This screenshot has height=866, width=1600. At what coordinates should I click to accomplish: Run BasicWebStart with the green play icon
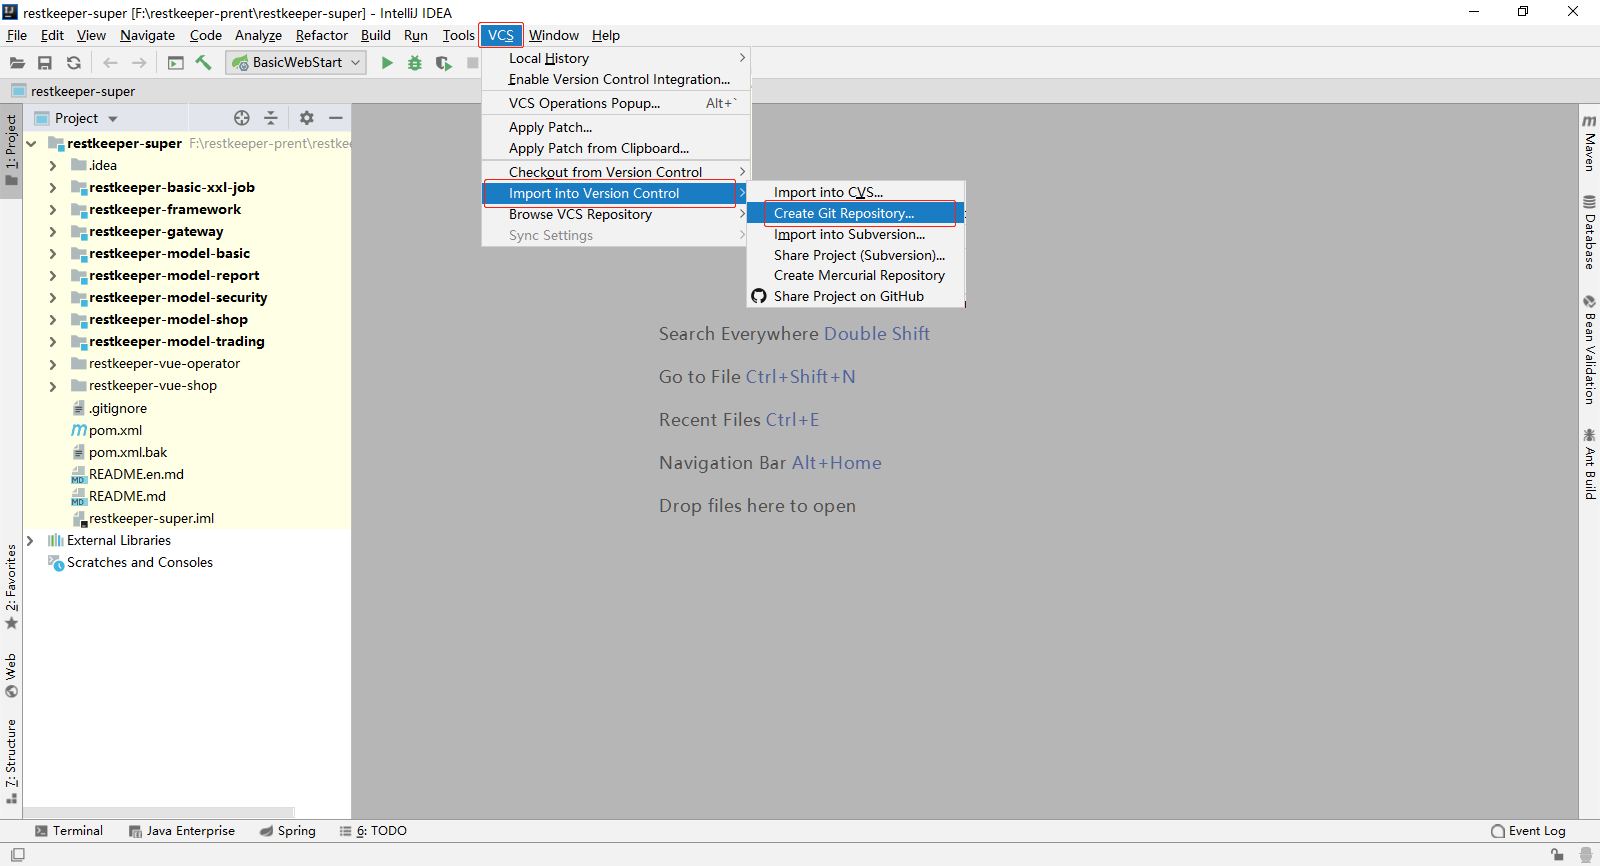(x=387, y=63)
